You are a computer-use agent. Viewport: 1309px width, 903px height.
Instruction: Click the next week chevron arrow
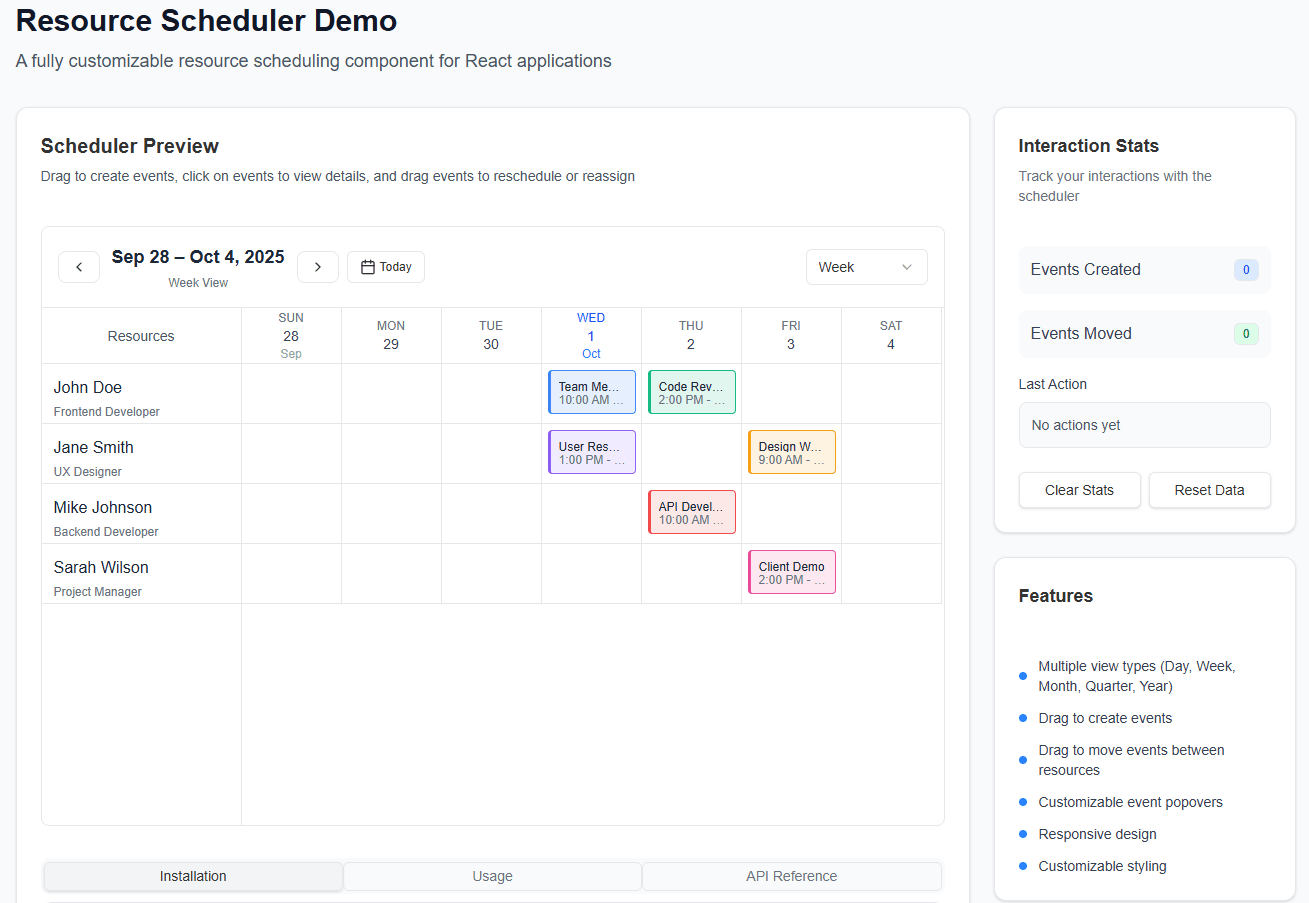pos(318,267)
